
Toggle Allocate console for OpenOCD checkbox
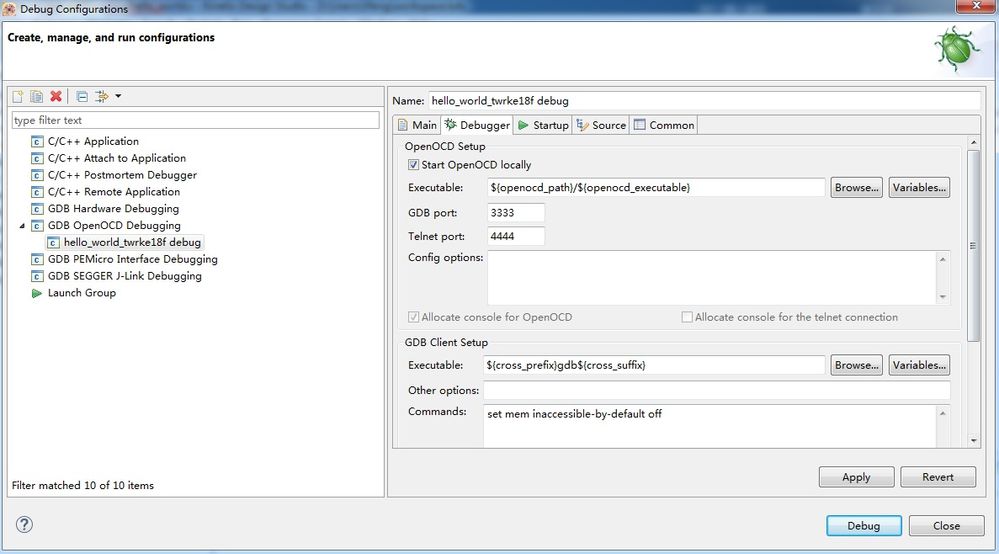pos(413,317)
